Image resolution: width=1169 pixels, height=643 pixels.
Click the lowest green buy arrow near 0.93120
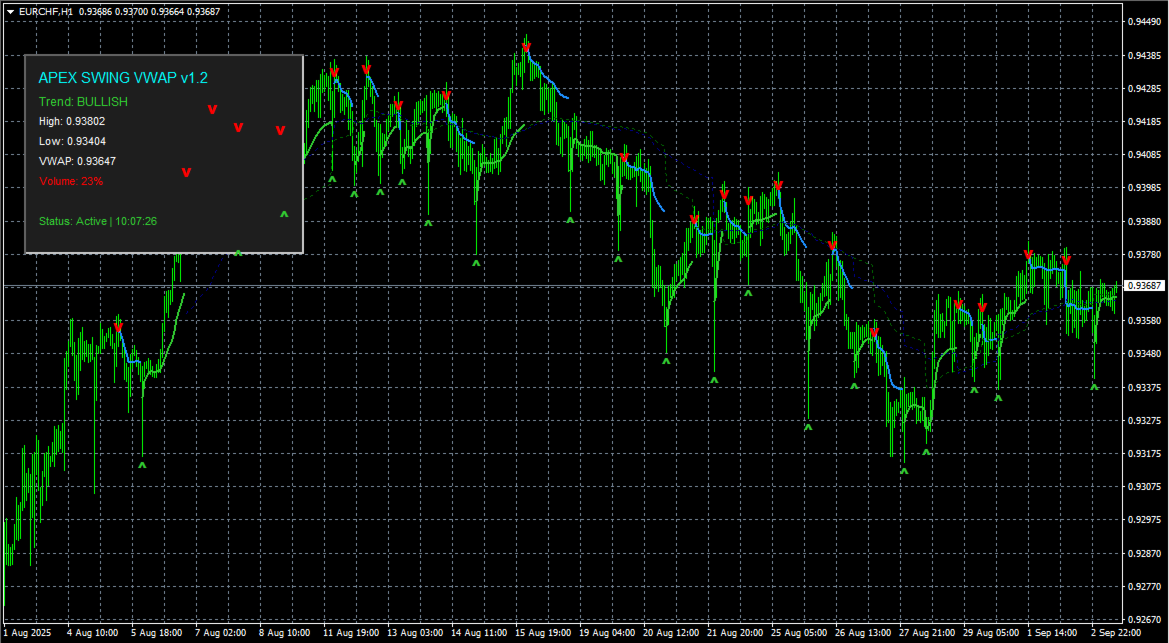[904, 471]
